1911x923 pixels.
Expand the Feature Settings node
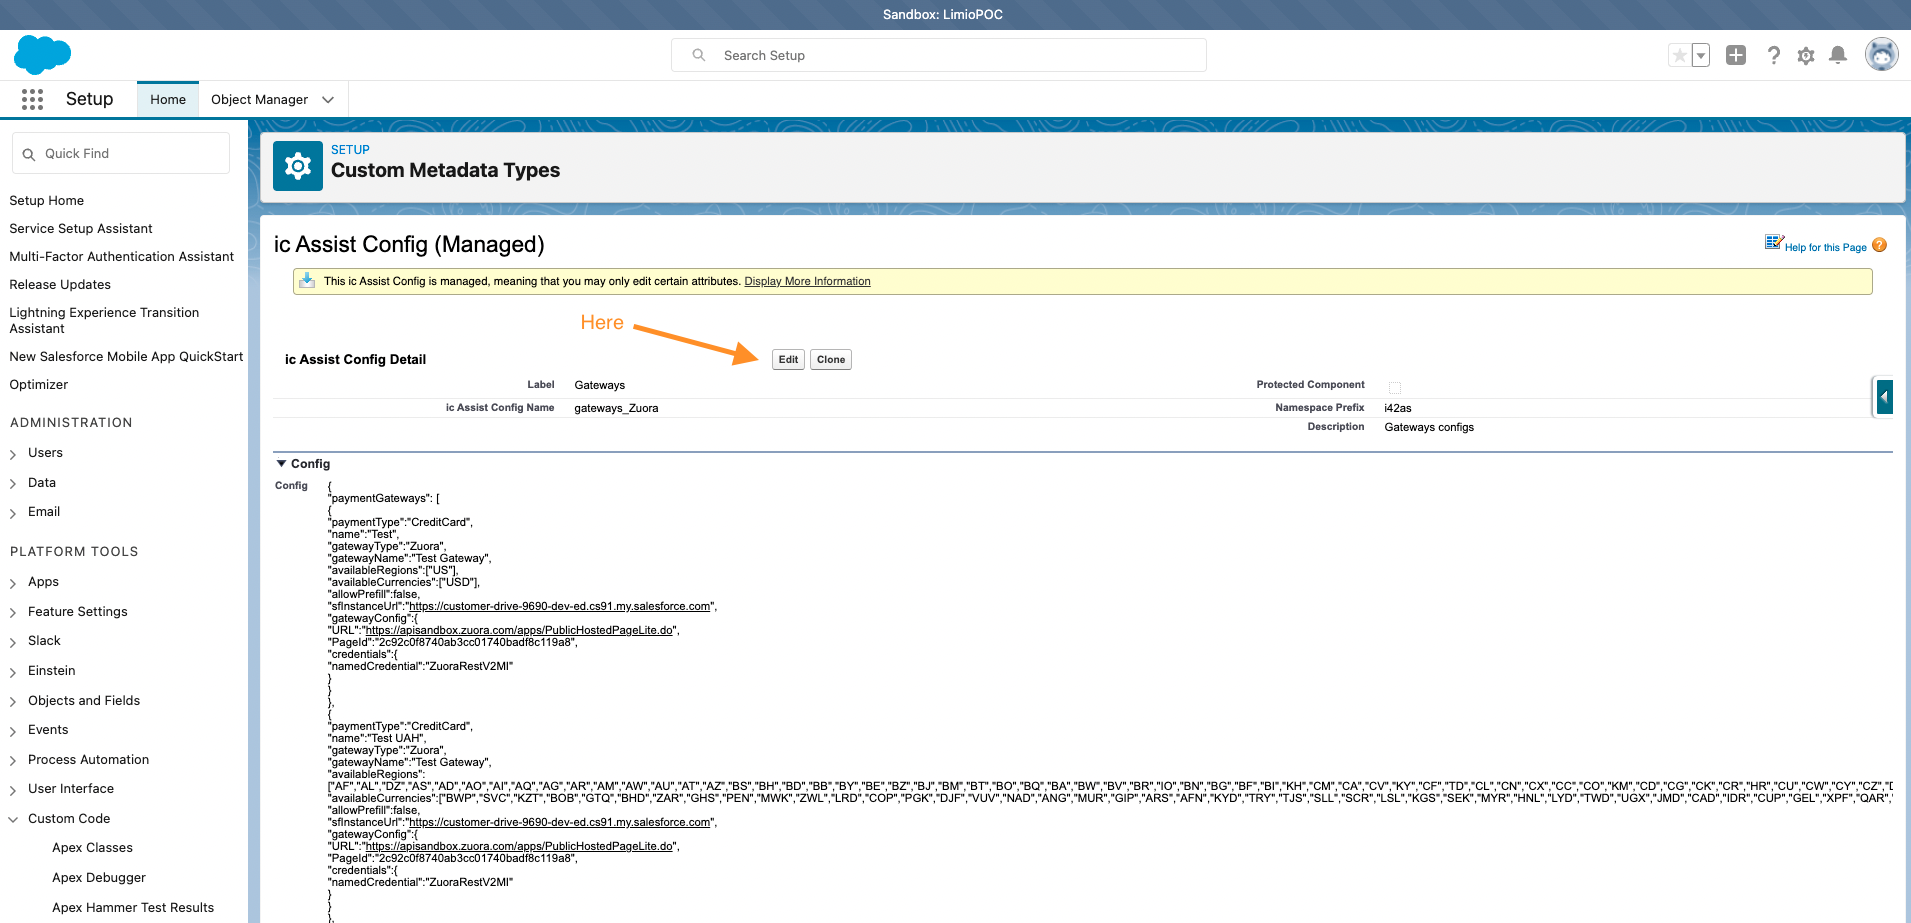tap(13, 613)
